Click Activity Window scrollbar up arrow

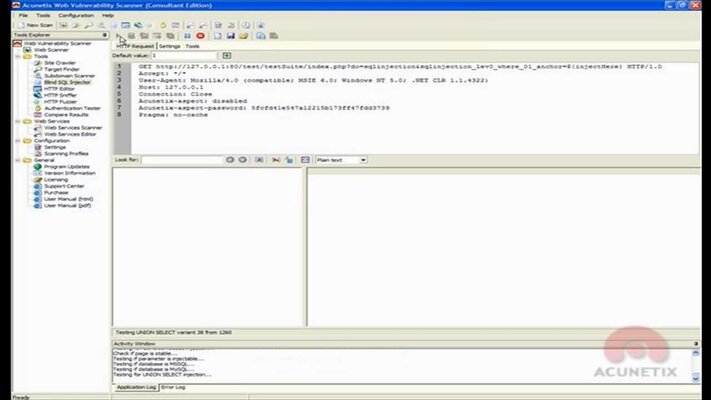(696, 352)
